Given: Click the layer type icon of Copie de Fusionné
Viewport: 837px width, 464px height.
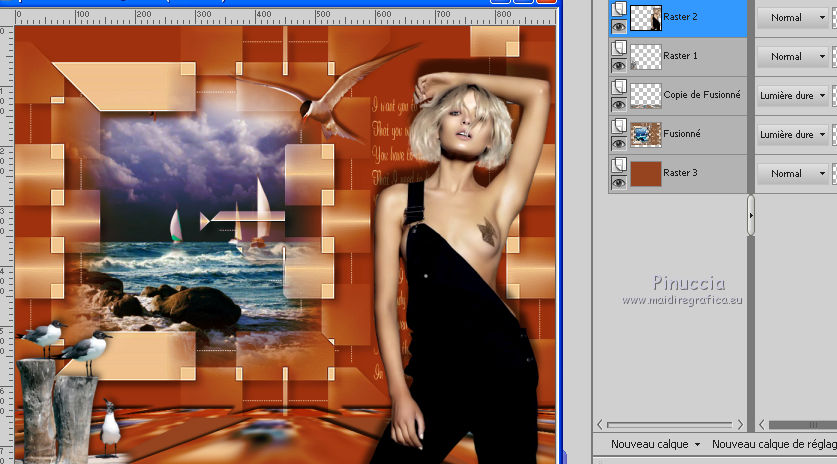Looking at the screenshot, I should [x=619, y=87].
